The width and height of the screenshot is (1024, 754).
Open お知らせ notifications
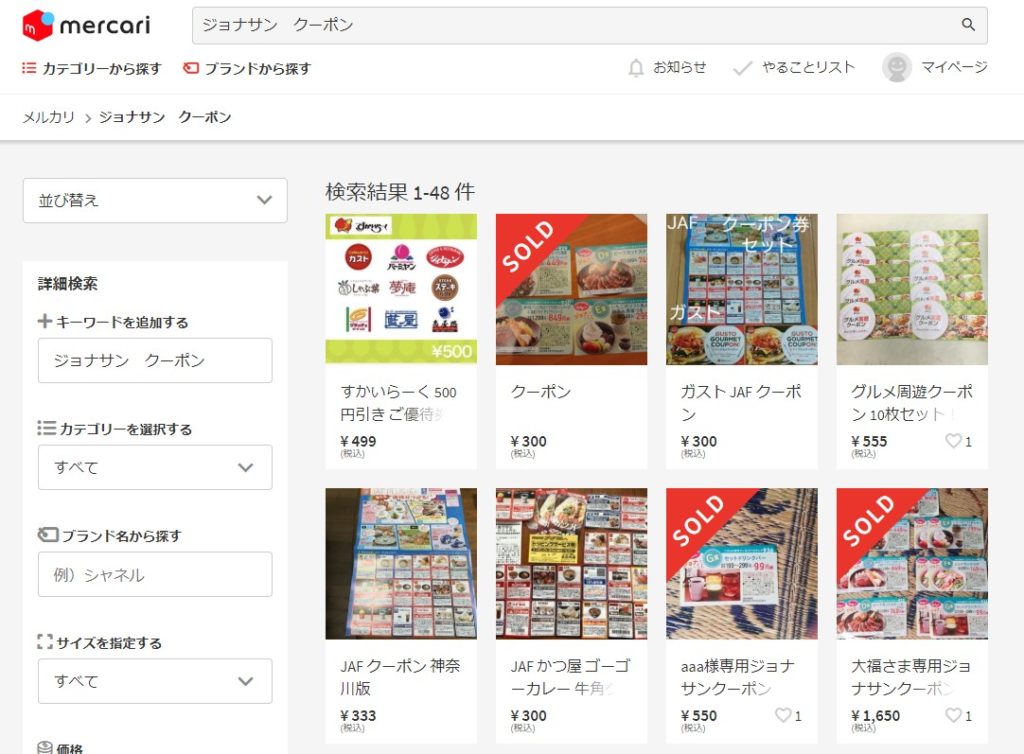(x=679, y=67)
